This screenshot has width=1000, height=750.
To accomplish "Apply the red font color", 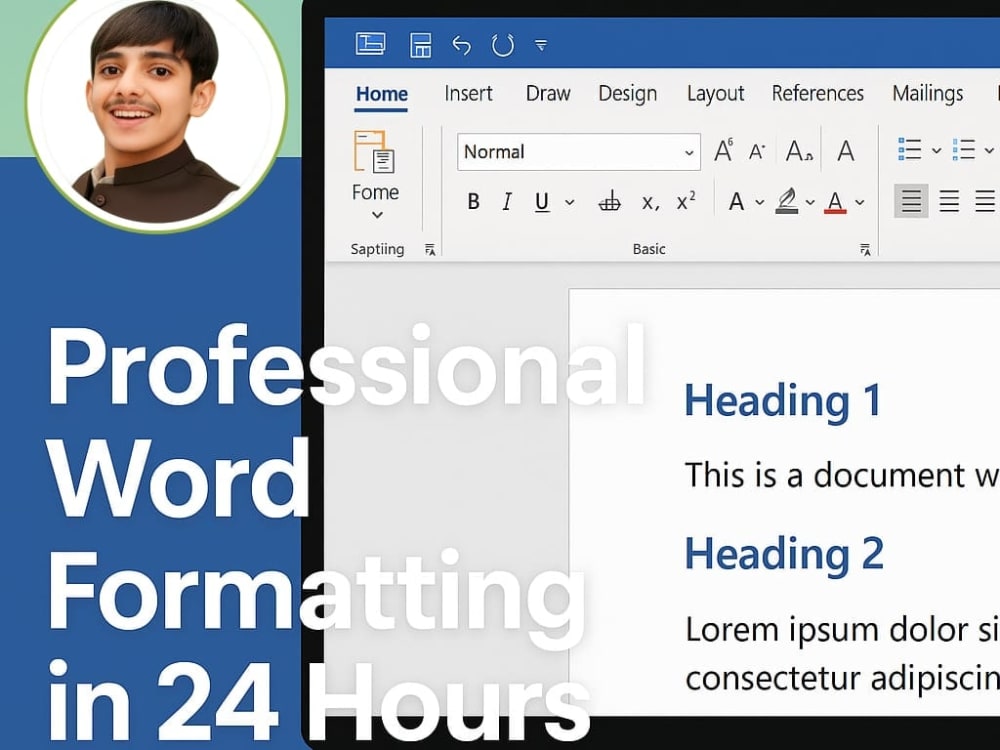I will click(x=835, y=202).
